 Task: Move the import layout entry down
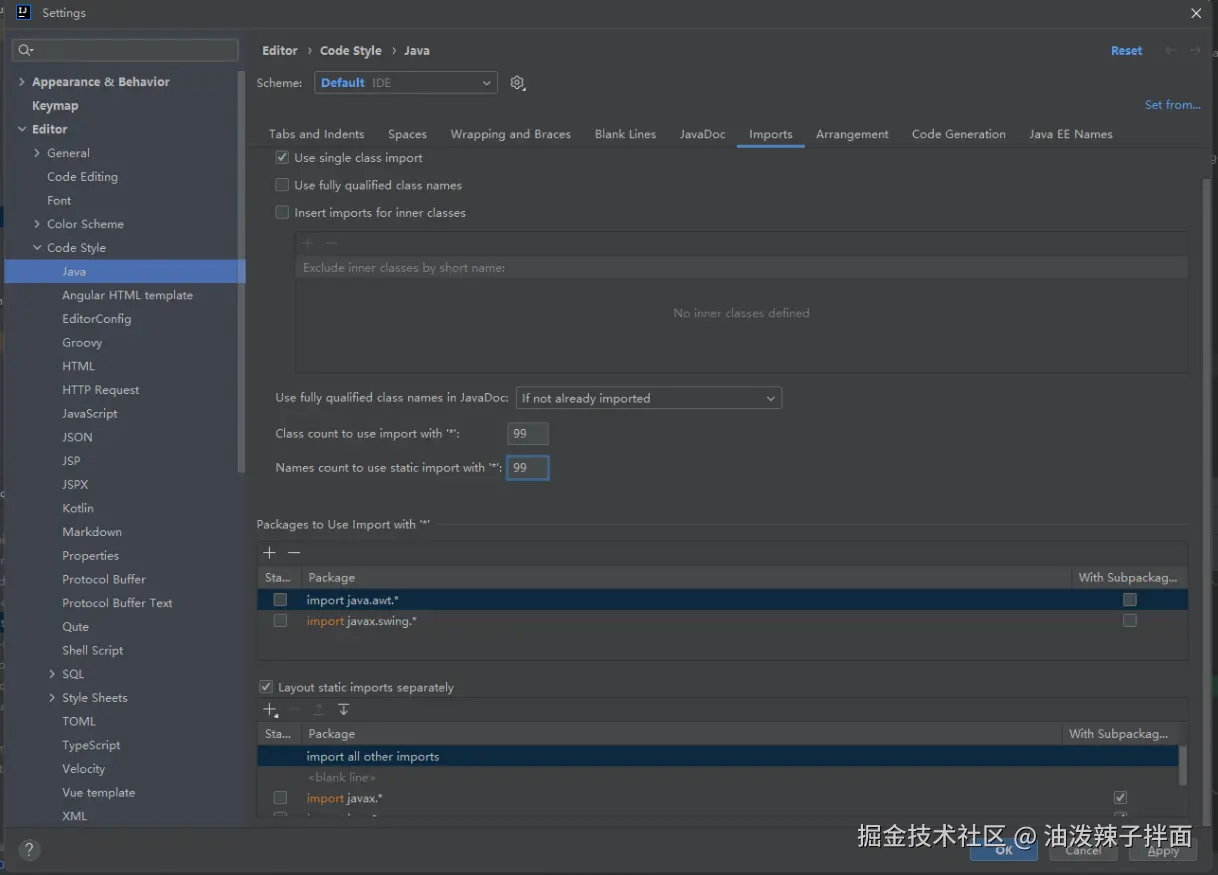(343, 710)
